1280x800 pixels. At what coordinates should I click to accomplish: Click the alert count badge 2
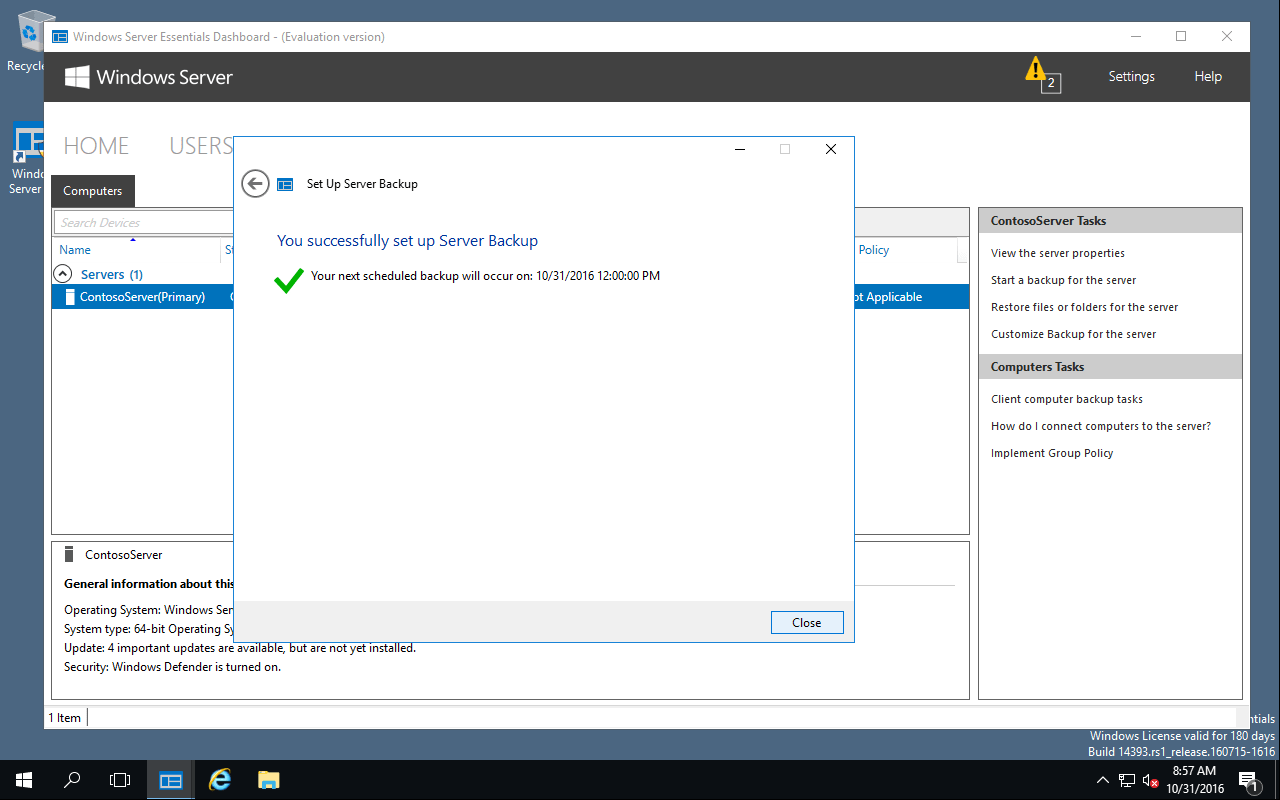(x=1051, y=83)
